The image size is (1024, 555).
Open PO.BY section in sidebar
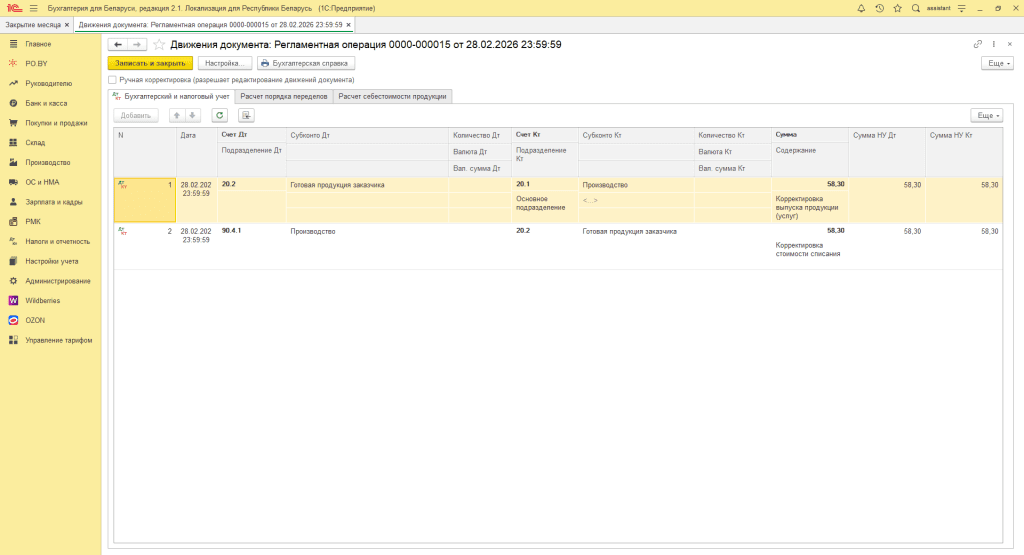tap(37, 64)
